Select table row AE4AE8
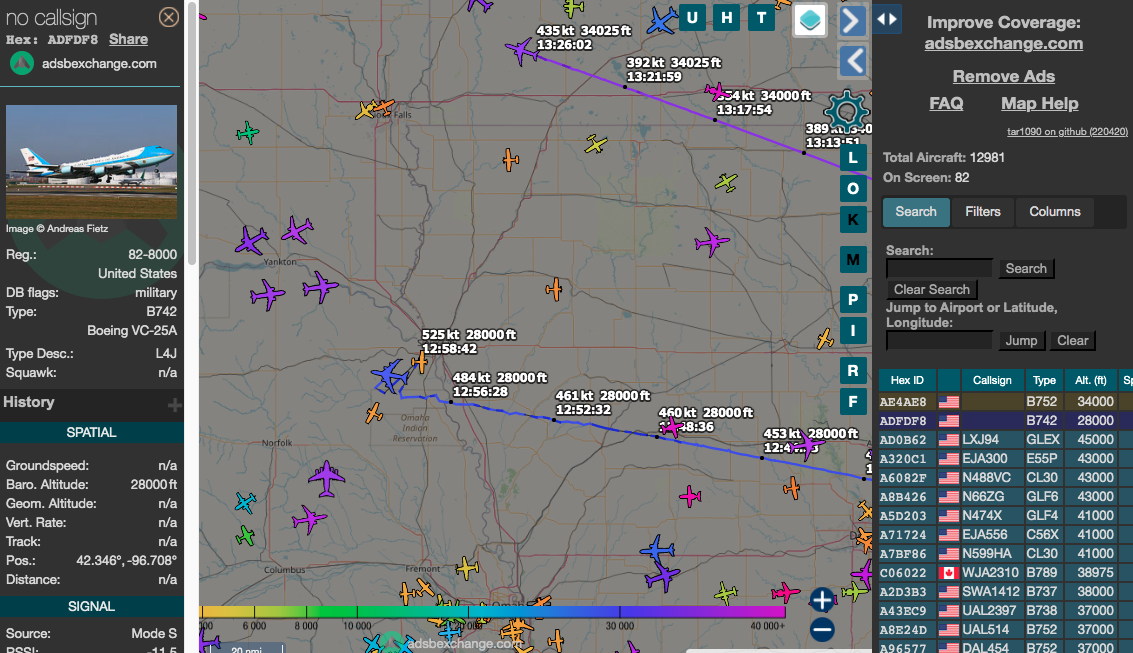 tap(1006, 402)
